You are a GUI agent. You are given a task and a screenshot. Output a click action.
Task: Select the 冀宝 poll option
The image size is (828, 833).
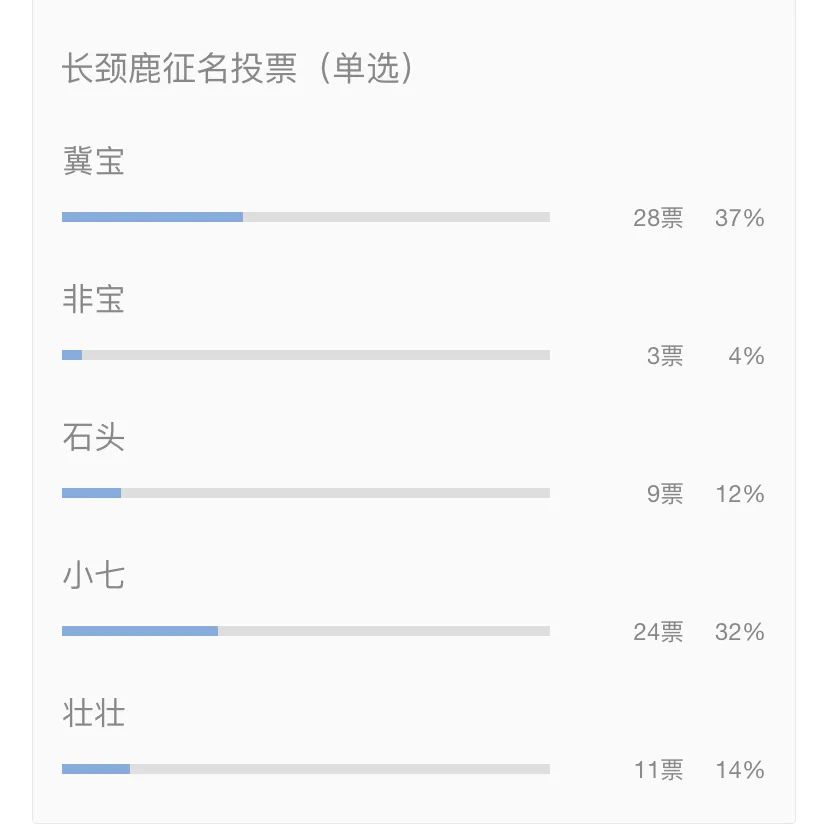pyautogui.click(x=93, y=161)
